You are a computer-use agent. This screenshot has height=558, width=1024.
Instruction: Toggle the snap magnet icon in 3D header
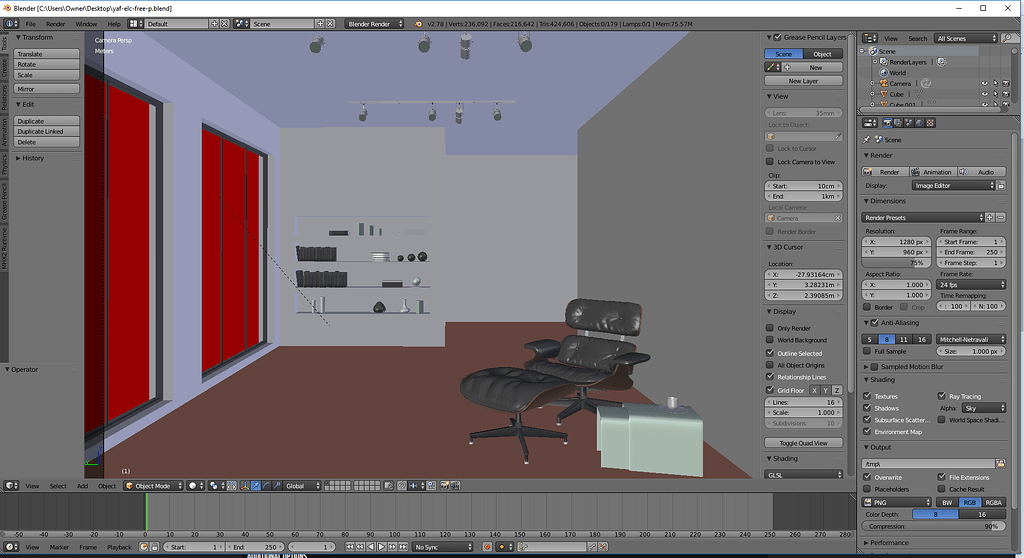click(x=401, y=485)
